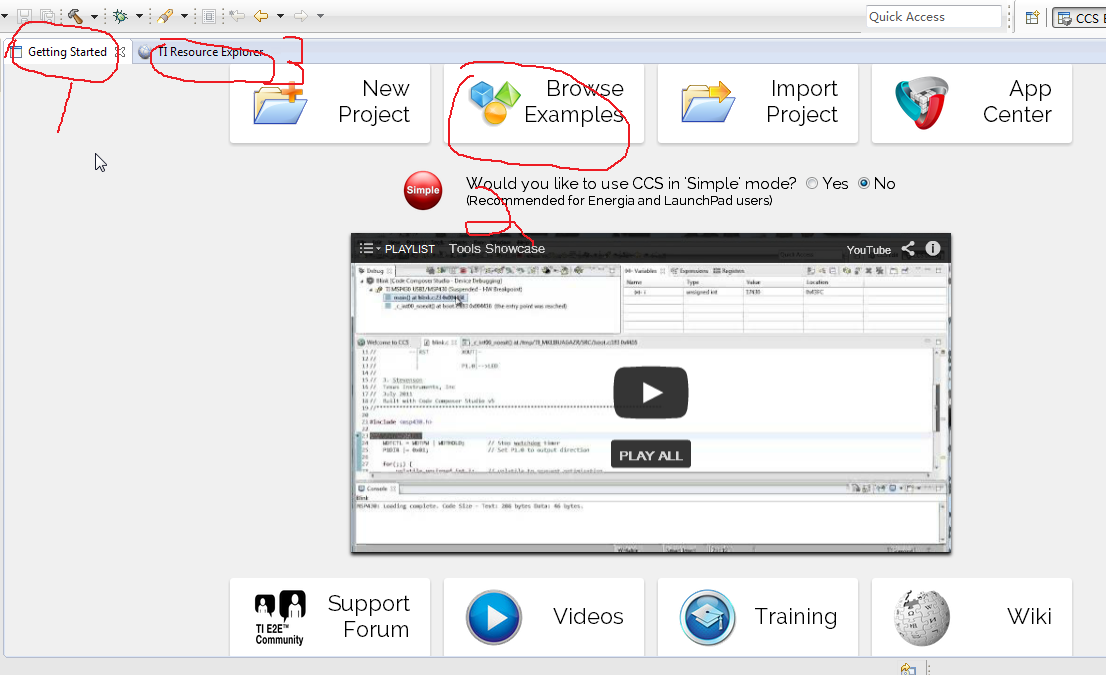Click the Save All toolbar icon
The width and height of the screenshot is (1106, 675).
click(47, 16)
